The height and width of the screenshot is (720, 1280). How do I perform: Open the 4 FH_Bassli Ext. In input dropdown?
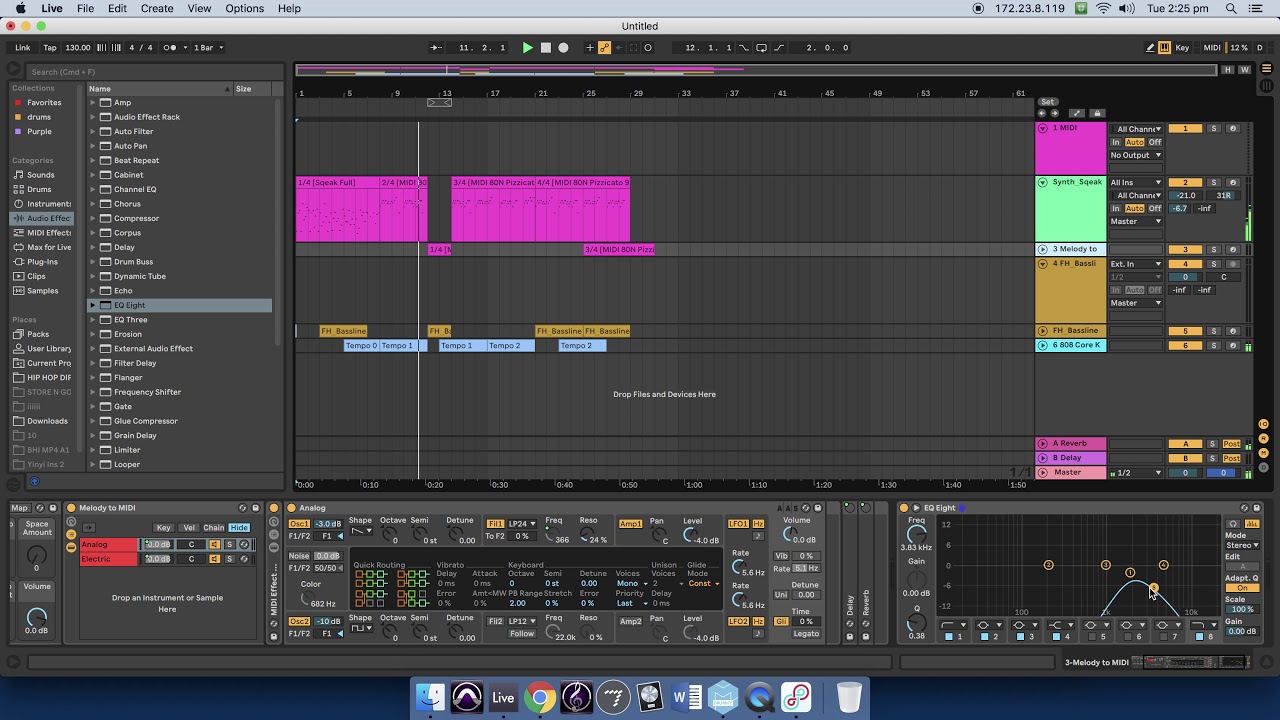tap(1136, 264)
